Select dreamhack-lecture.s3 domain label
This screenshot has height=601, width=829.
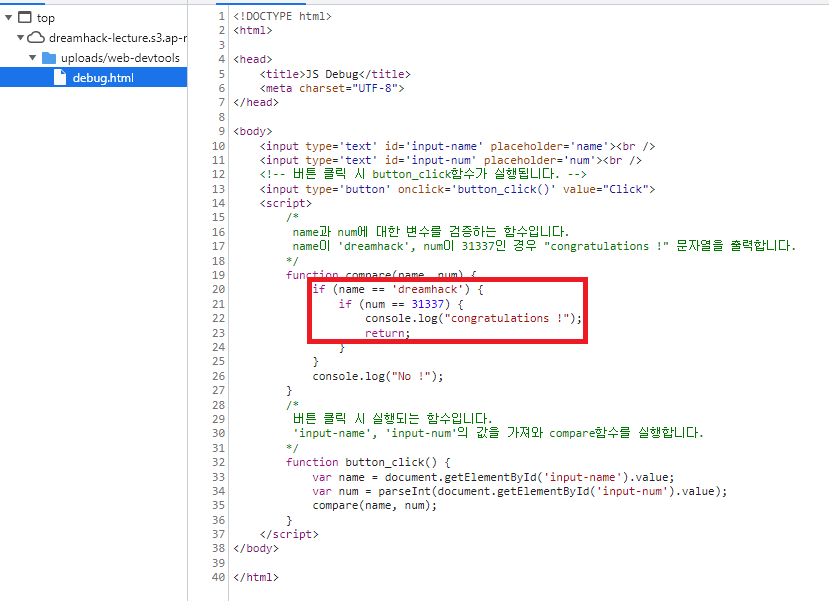point(117,38)
